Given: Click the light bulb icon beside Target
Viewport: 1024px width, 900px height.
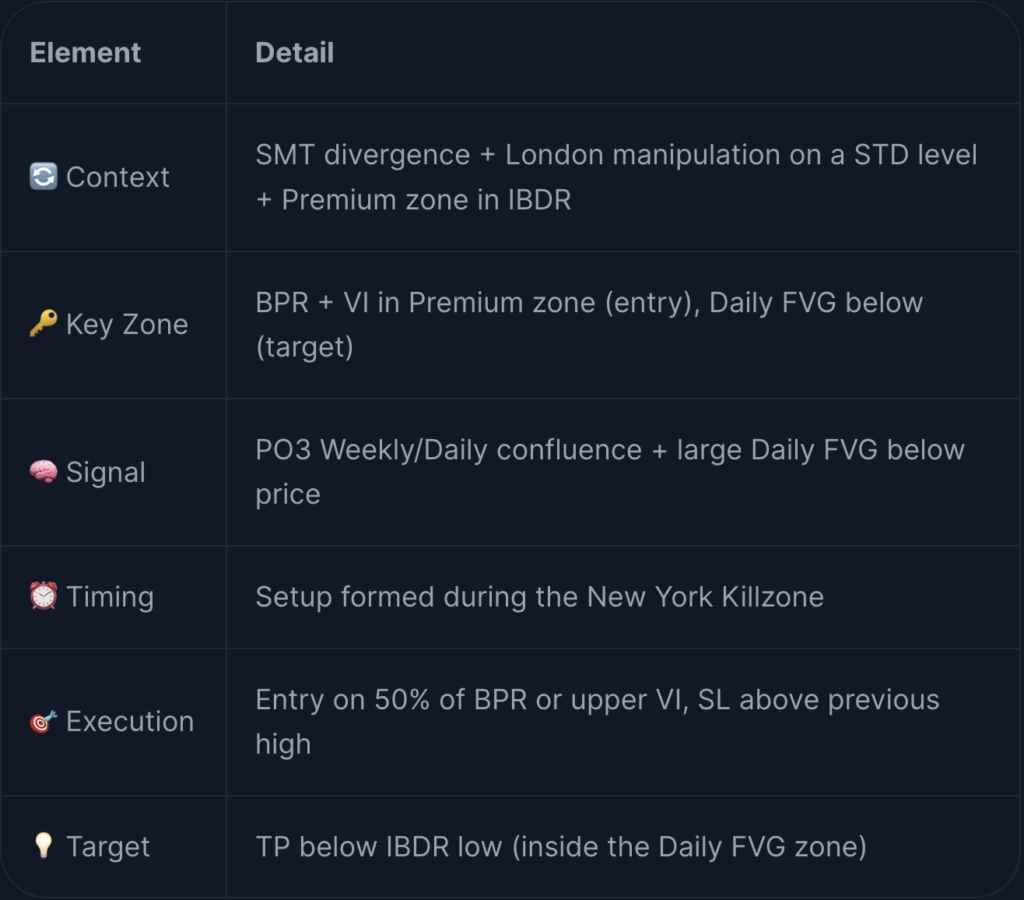Looking at the screenshot, I should pyautogui.click(x=43, y=846).
